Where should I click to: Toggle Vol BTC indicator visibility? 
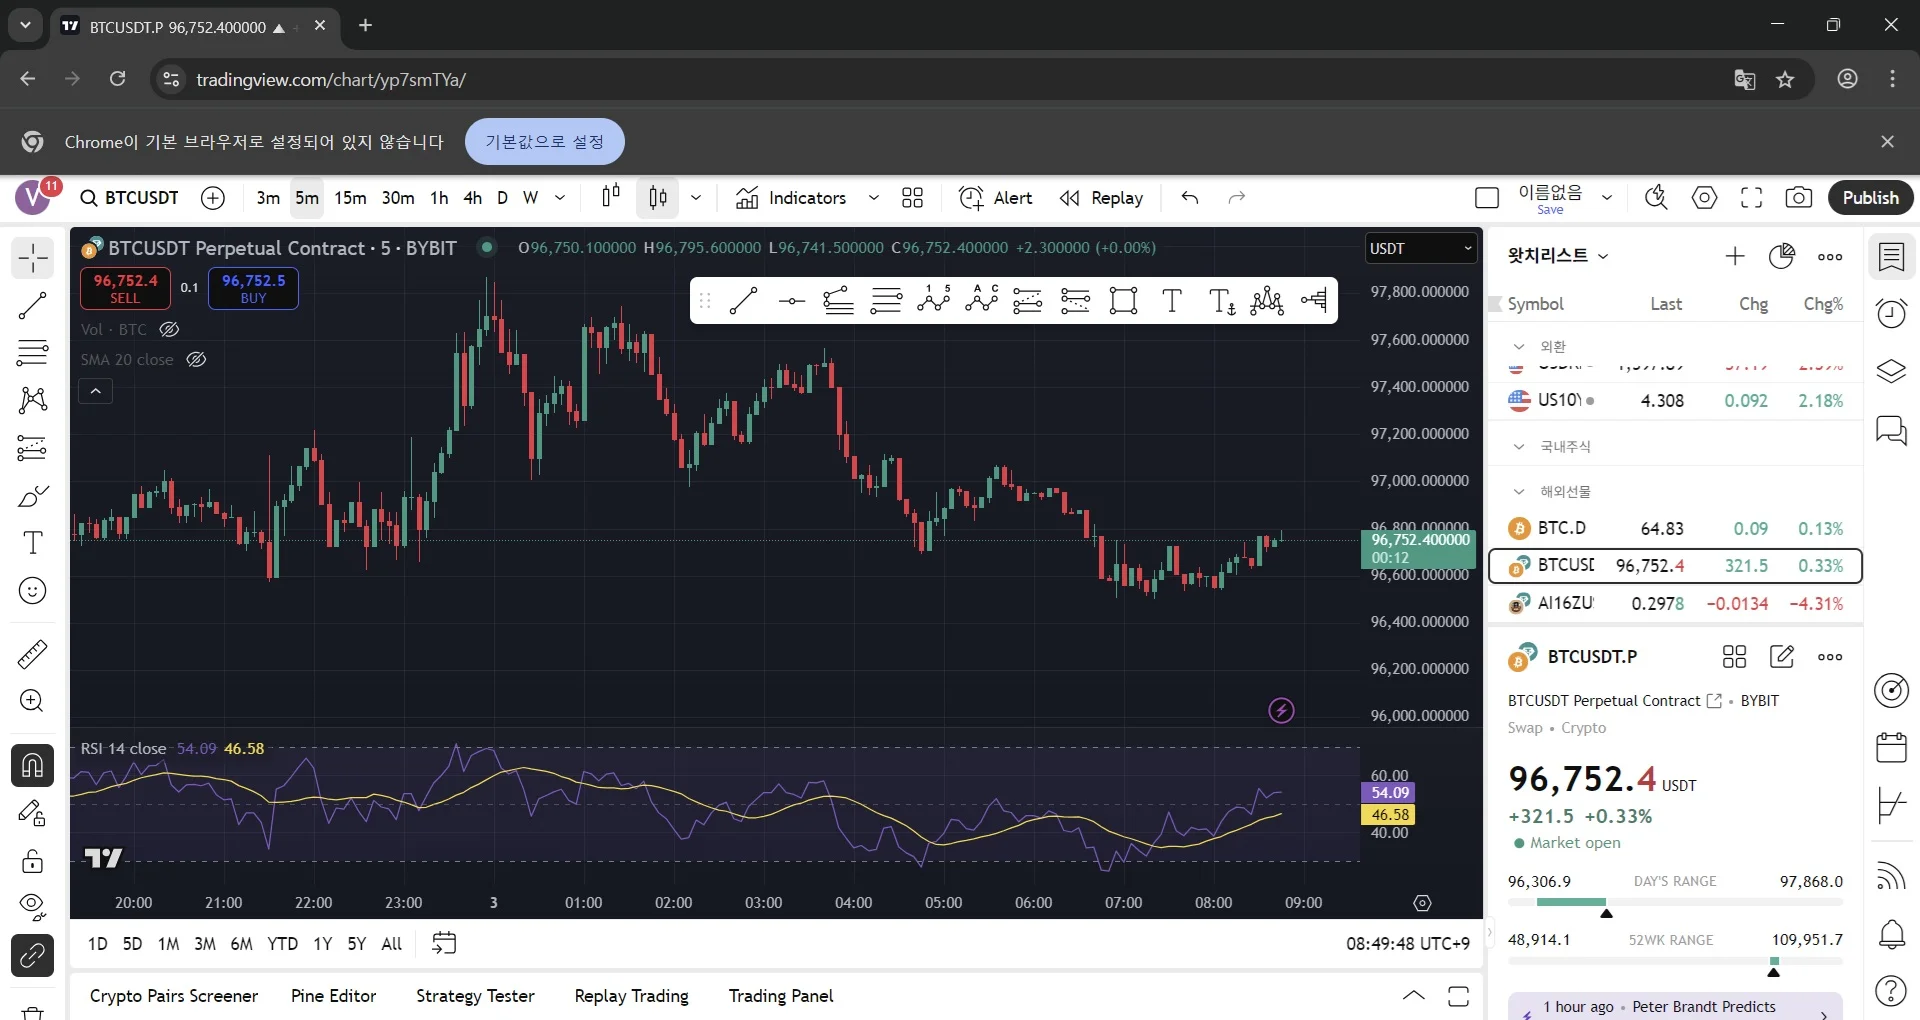coord(169,329)
